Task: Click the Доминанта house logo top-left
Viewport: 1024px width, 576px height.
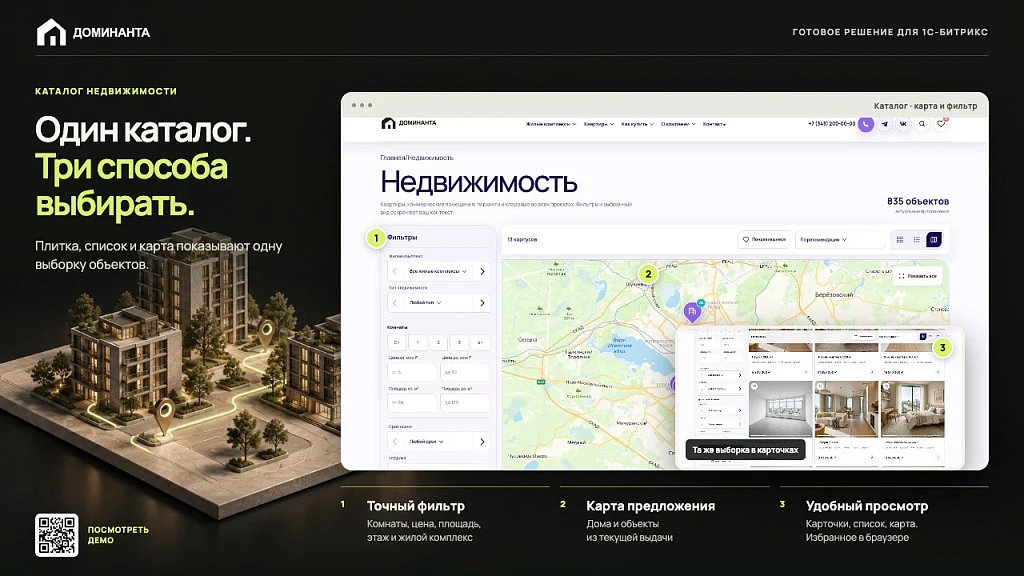Action: 51,32
